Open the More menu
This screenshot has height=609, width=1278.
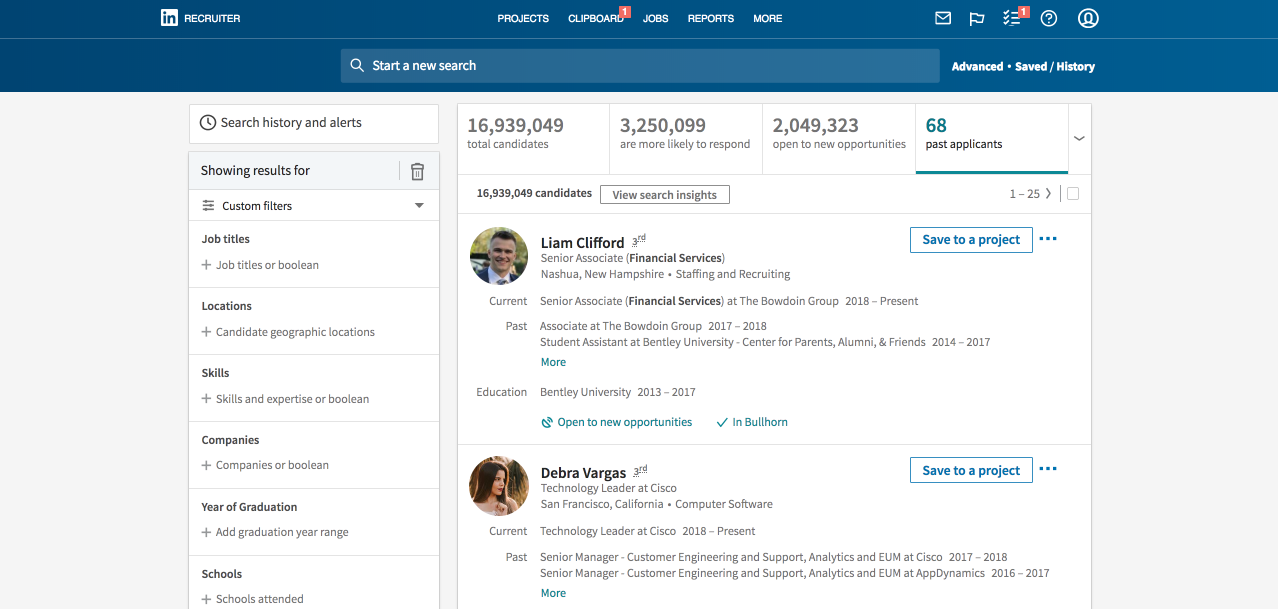(x=768, y=19)
